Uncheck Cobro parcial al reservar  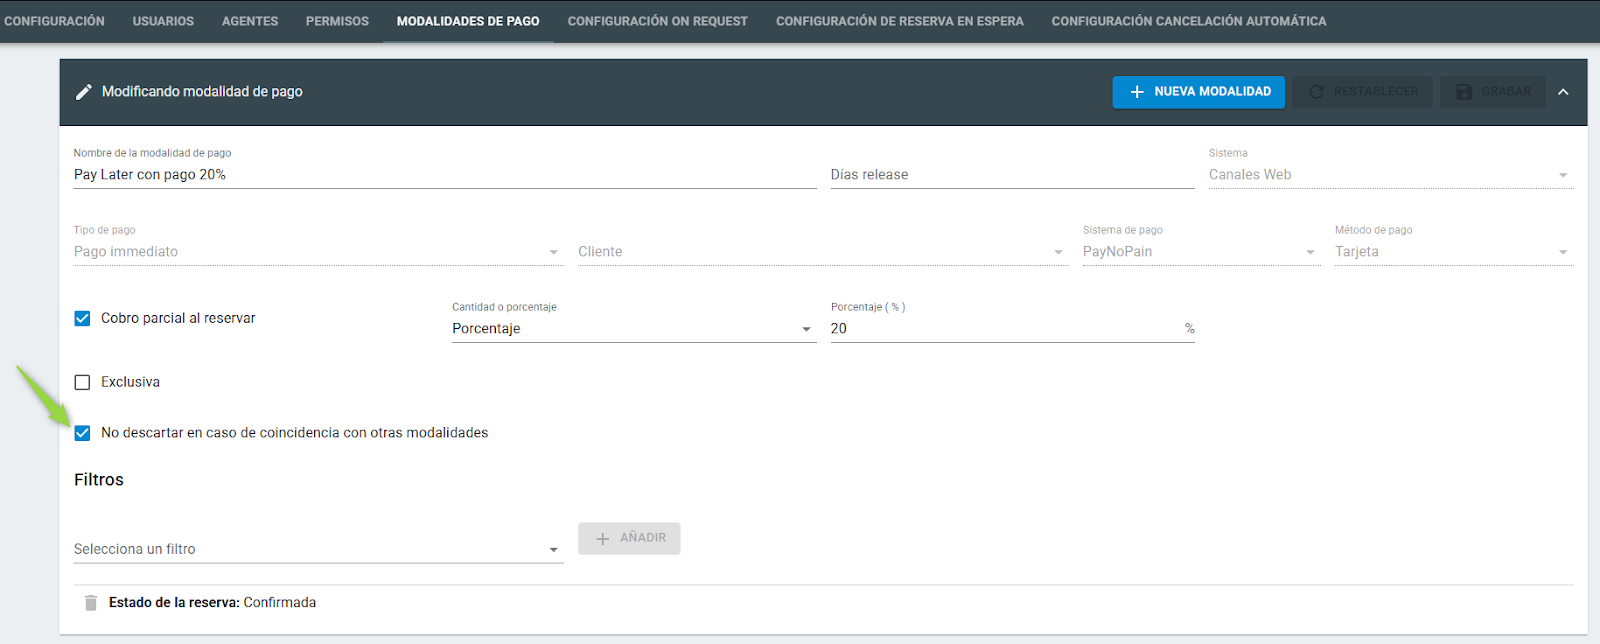[82, 318]
